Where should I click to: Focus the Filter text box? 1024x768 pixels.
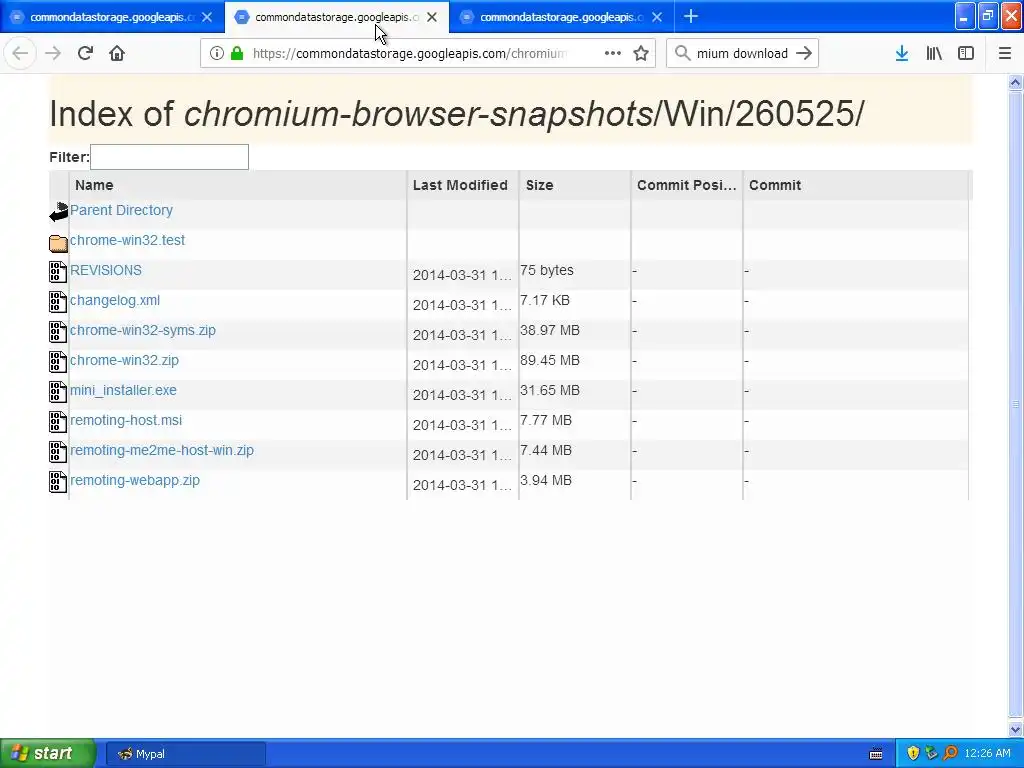click(169, 157)
